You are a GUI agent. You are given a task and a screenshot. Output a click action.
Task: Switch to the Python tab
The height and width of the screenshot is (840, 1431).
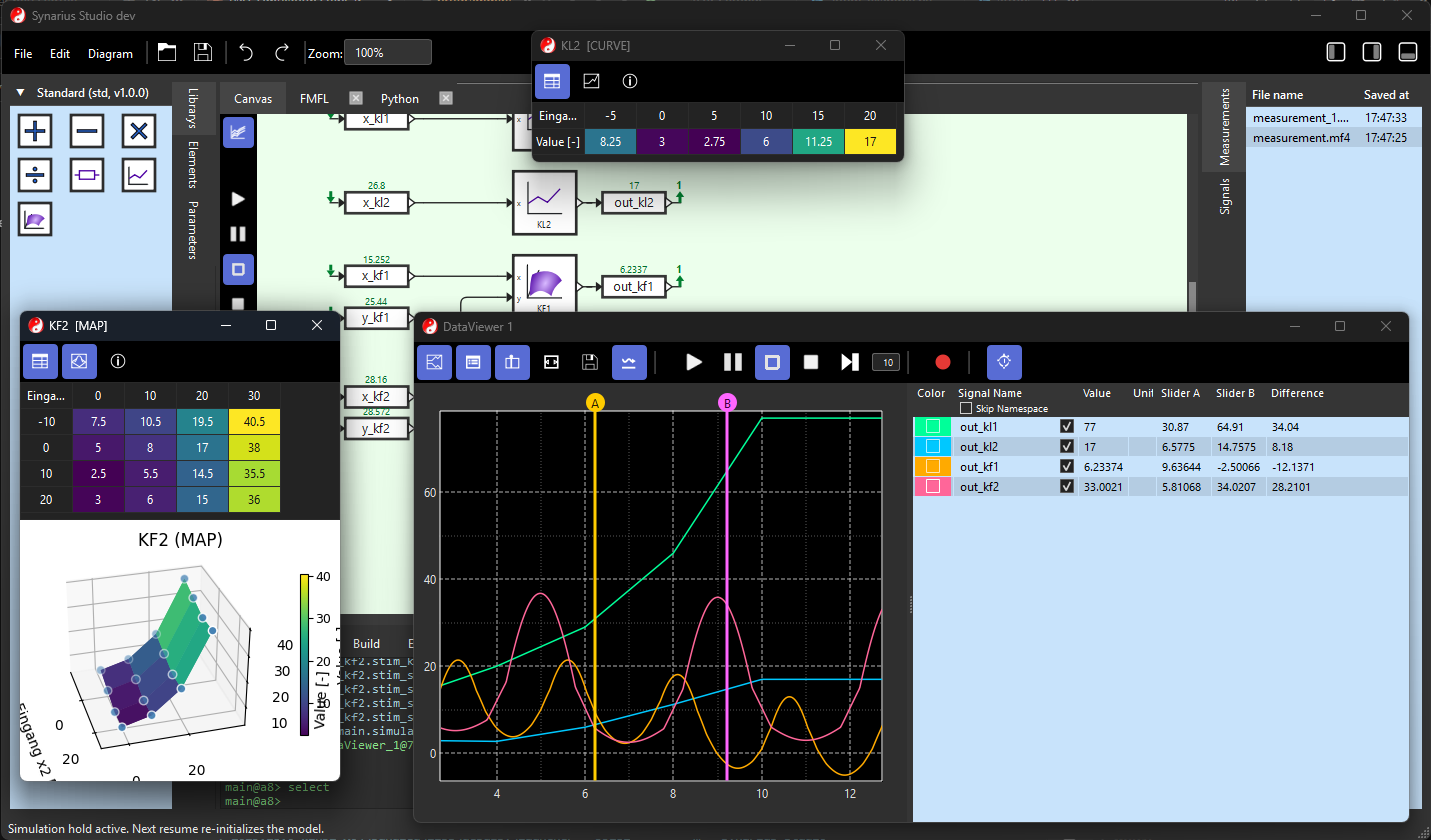(399, 98)
